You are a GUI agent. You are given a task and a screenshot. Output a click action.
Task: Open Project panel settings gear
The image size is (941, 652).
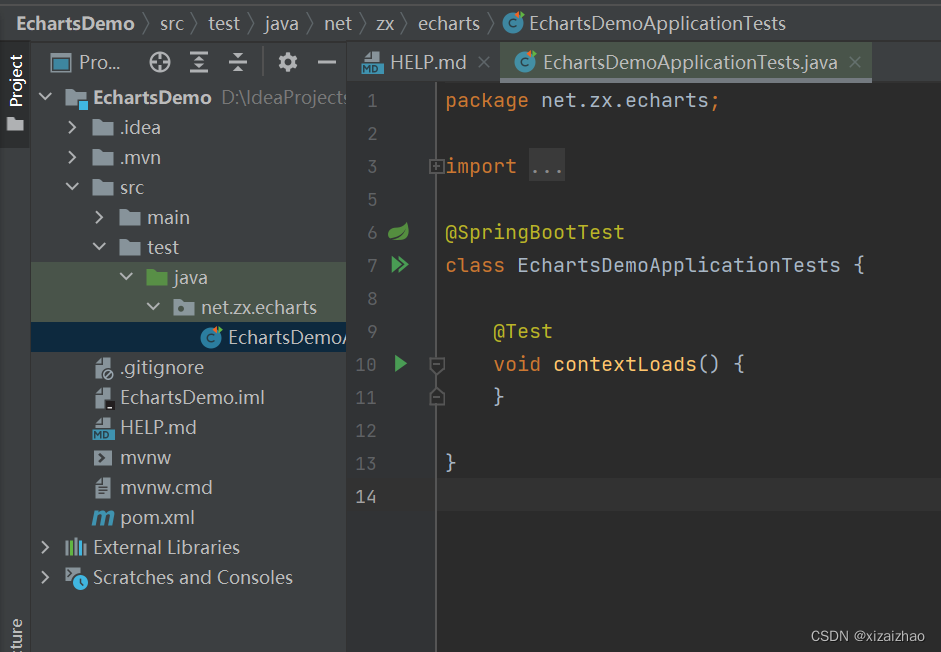tap(287, 62)
